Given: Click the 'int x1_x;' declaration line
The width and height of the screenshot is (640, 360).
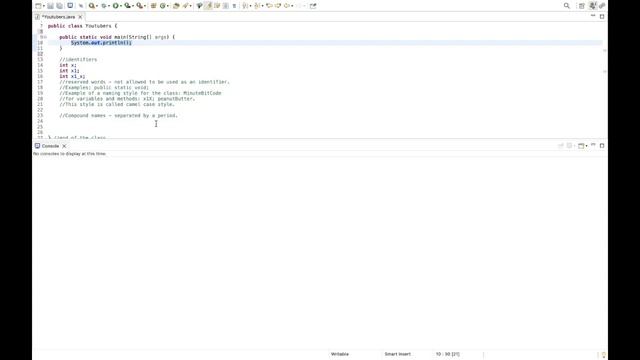Looking at the screenshot, I should coord(72,76).
